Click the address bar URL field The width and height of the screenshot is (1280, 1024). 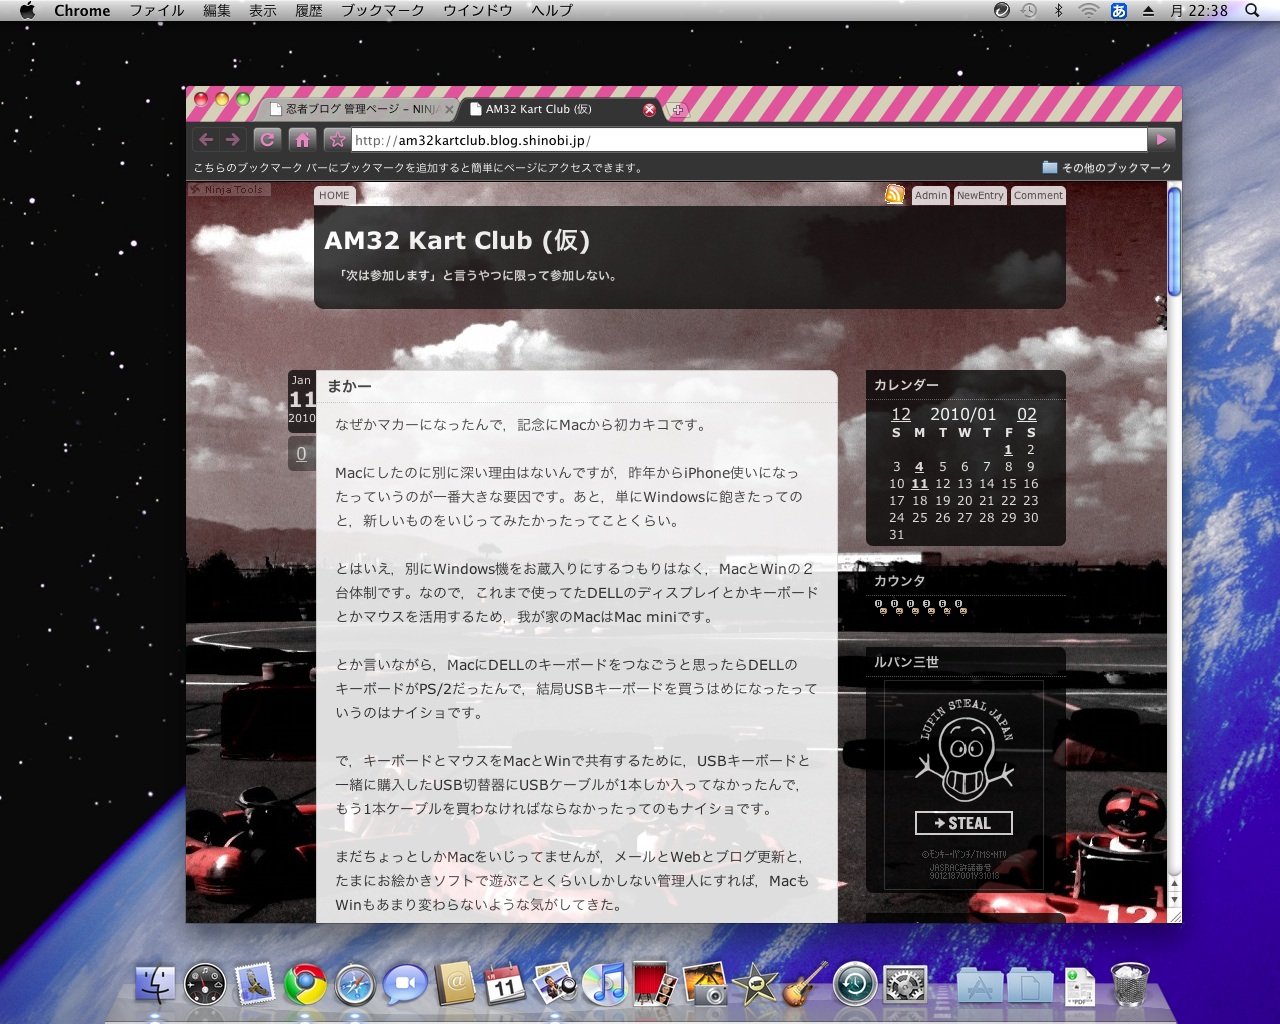coord(749,140)
